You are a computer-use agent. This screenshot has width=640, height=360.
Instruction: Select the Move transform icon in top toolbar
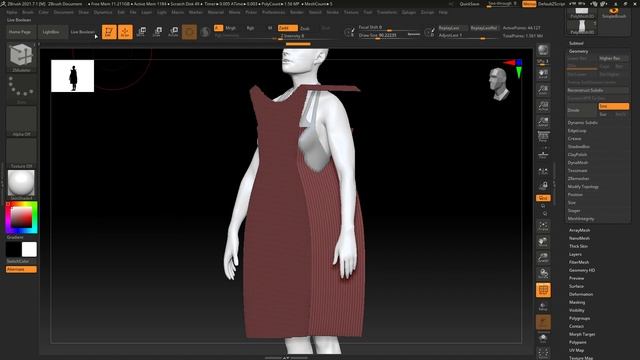tap(141, 32)
